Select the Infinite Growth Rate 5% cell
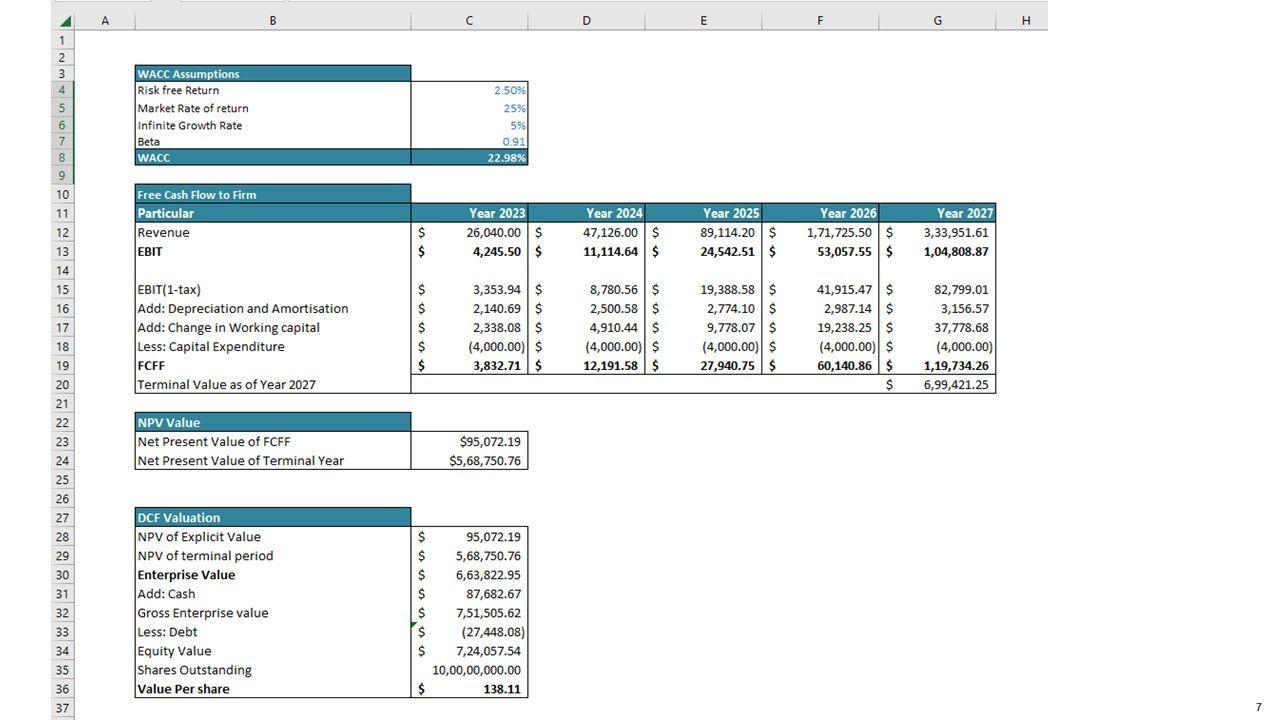This screenshot has width=1280, height=720. (x=469, y=125)
